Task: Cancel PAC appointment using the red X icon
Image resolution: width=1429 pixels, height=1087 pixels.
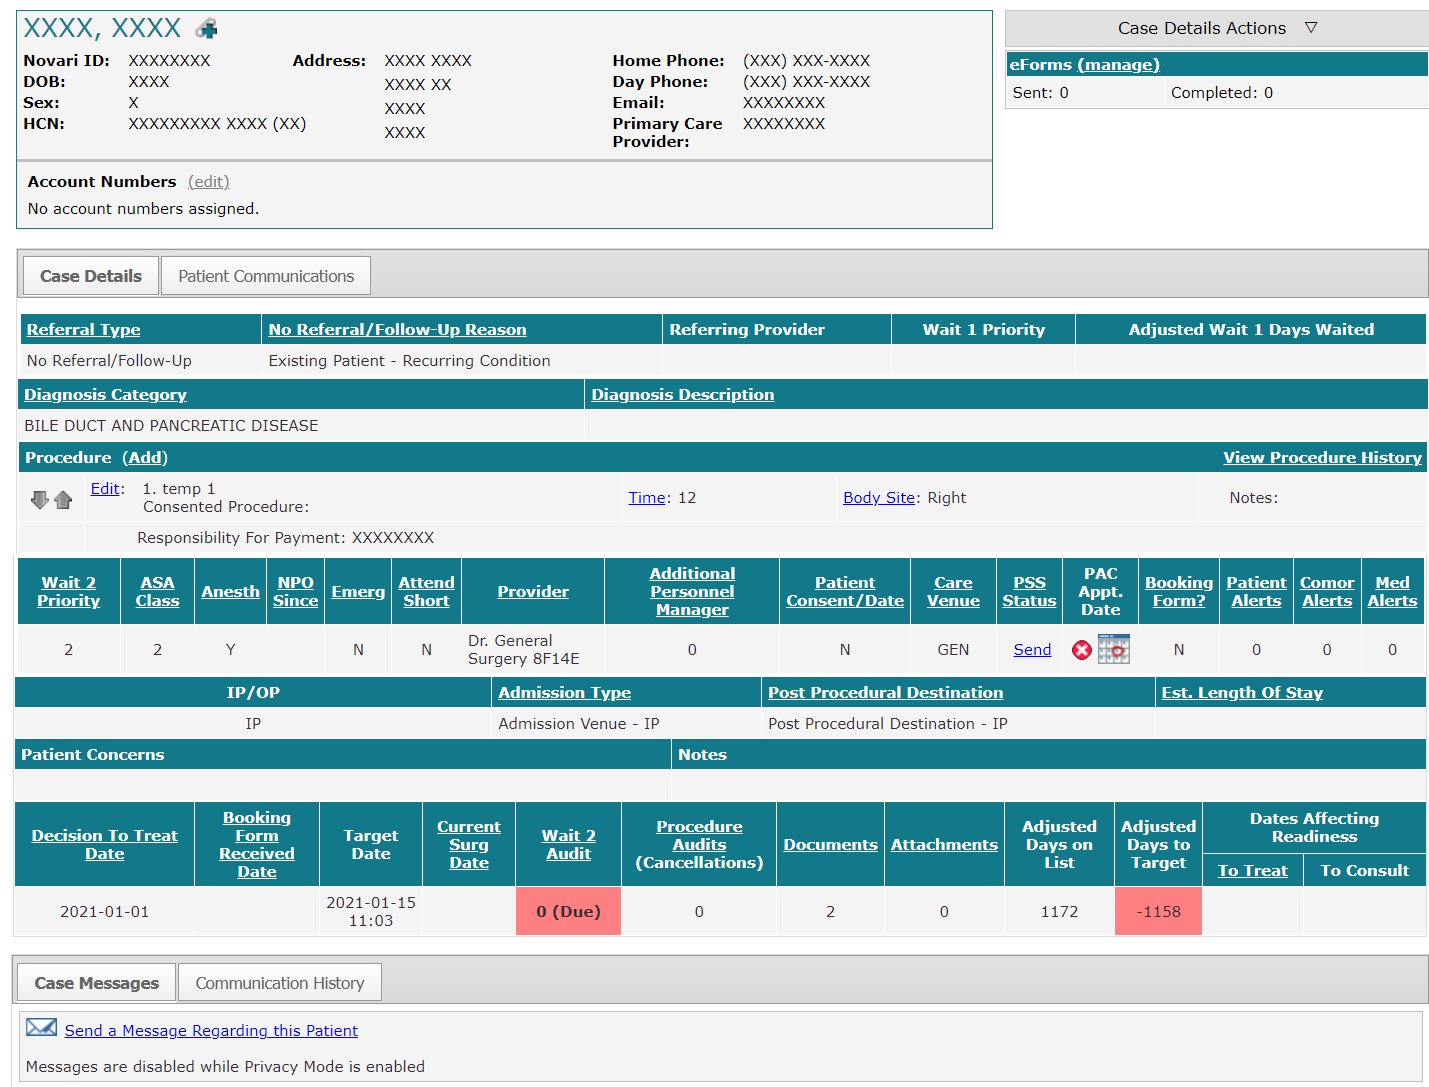Action: pyautogui.click(x=1081, y=649)
